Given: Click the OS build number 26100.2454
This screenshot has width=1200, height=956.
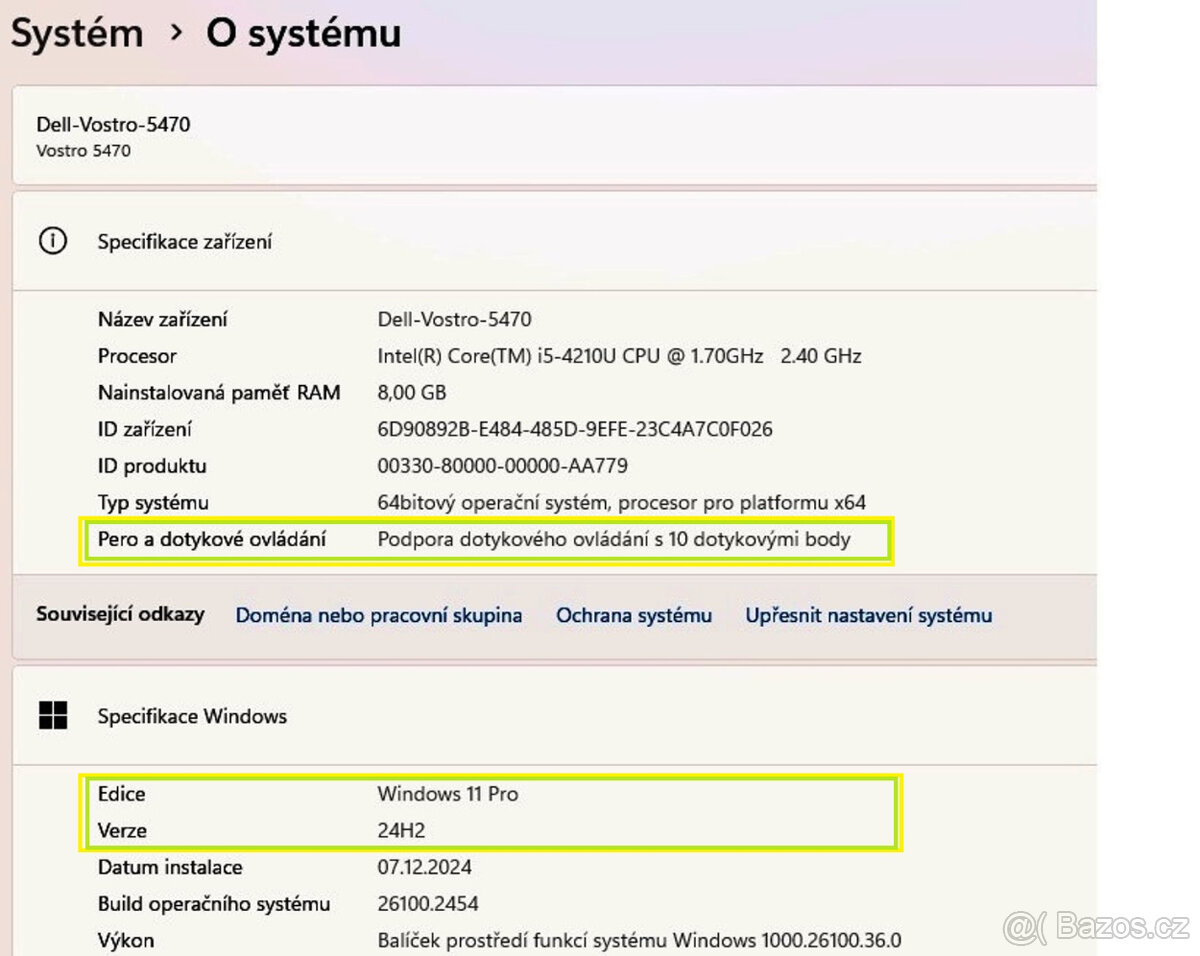Looking at the screenshot, I should (x=427, y=904).
